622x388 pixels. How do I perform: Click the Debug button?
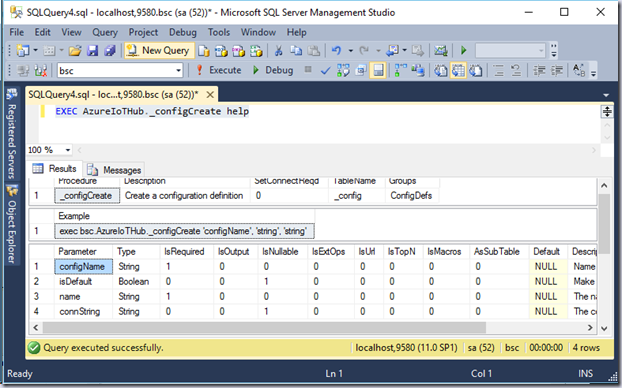pos(273,71)
